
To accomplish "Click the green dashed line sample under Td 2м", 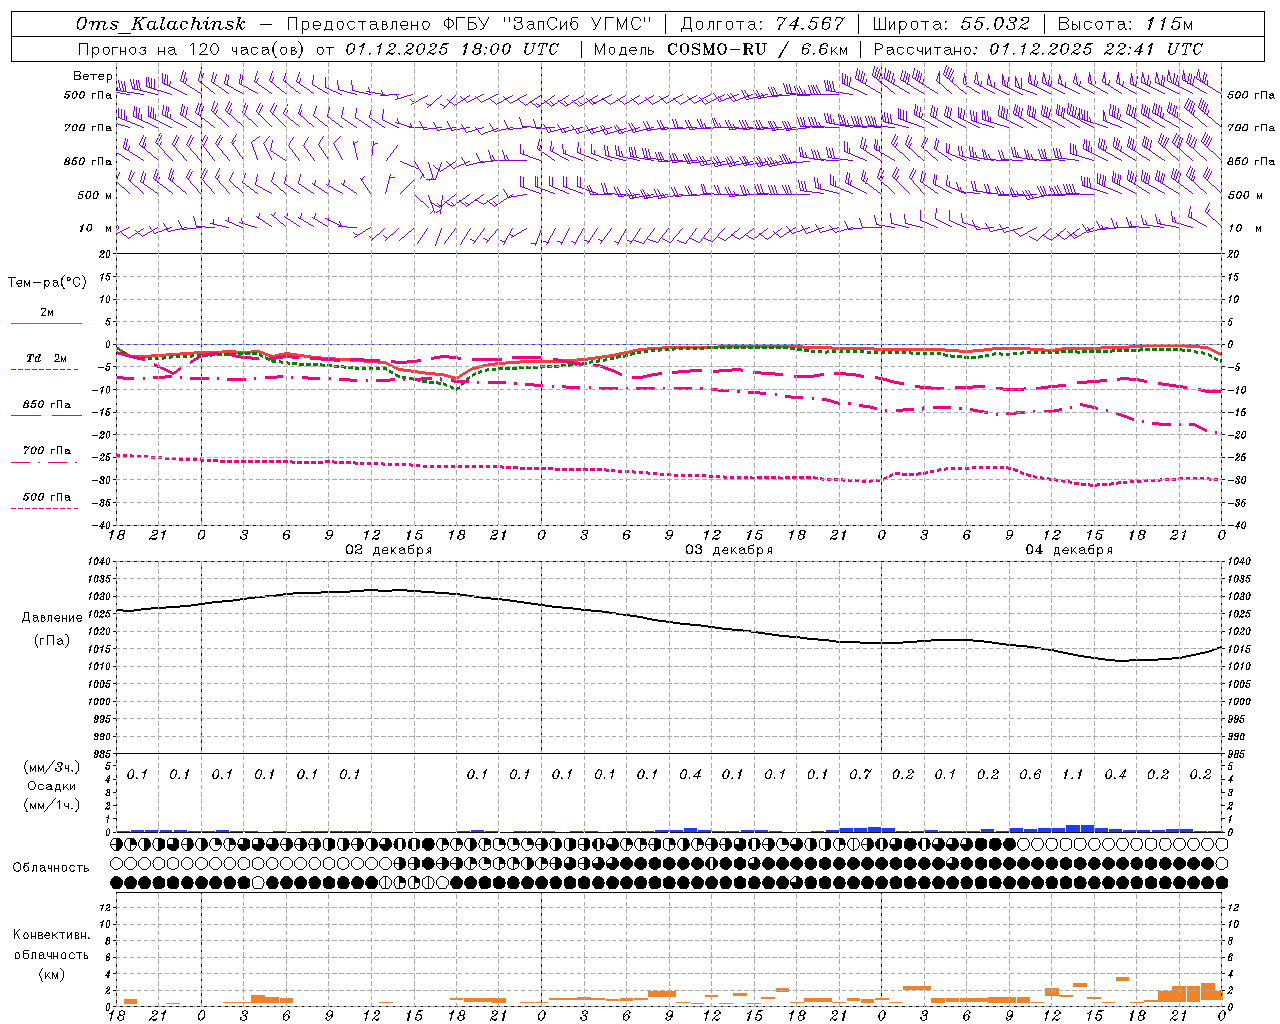I will (44, 370).
